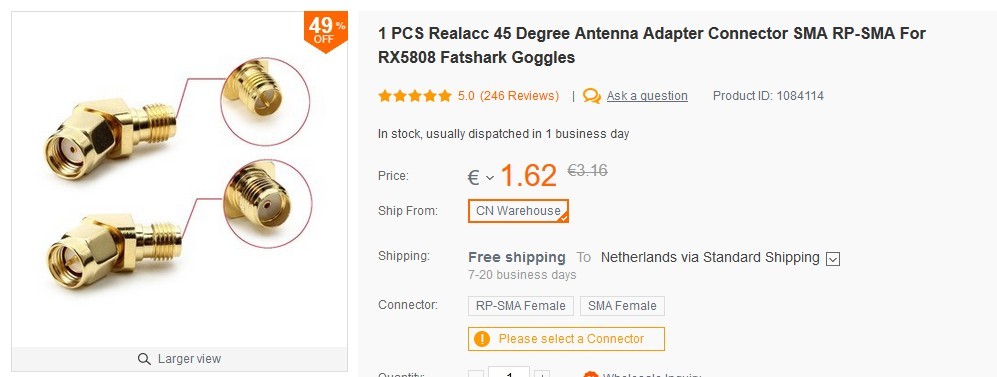Toggle the CN Warehouse ship-from option
The image size is (997, 377).
coord(518,211)
